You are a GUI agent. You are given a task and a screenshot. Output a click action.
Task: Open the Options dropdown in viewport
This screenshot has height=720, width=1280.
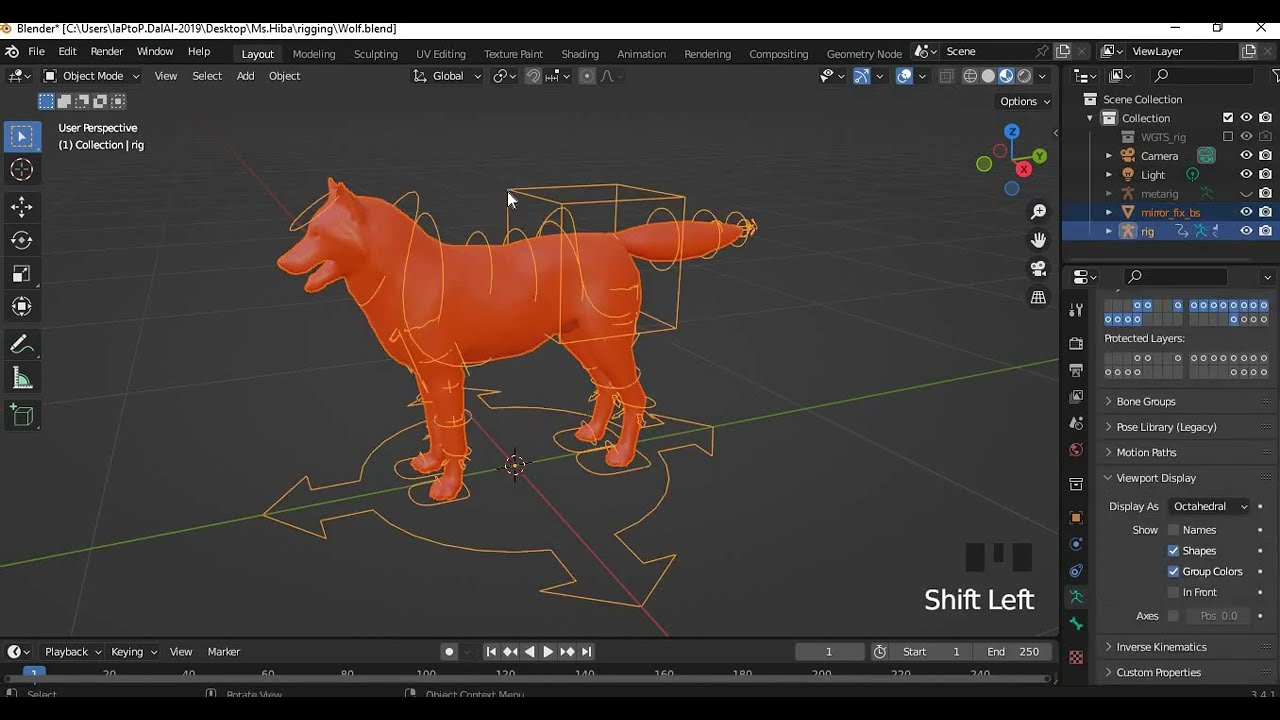click(x=1025, y=101)
